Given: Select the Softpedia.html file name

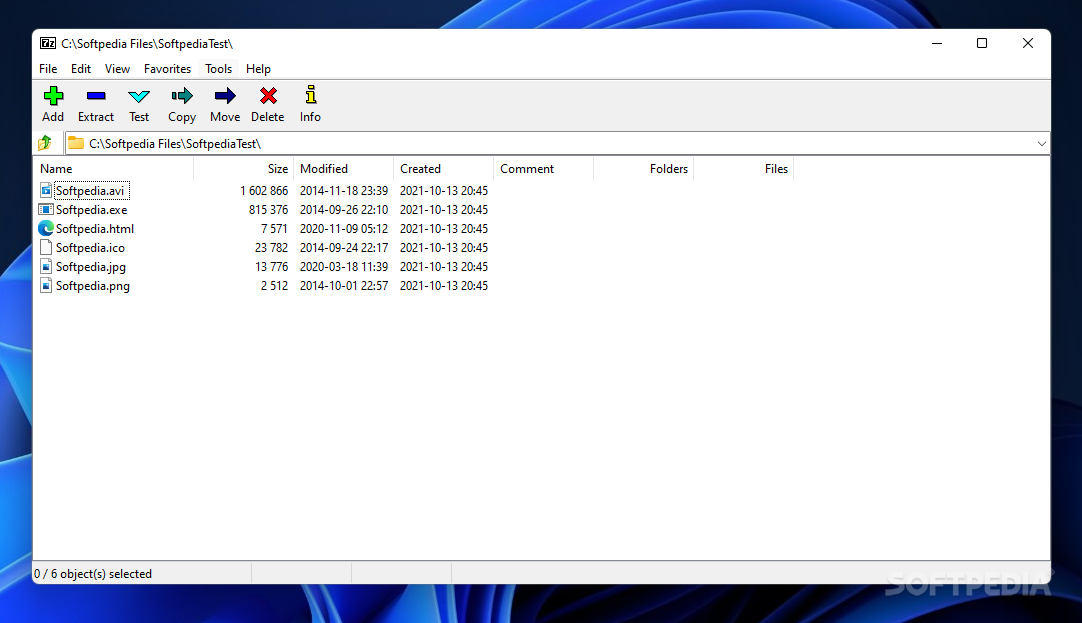Looking at the screenshot, I should point(95,228).
